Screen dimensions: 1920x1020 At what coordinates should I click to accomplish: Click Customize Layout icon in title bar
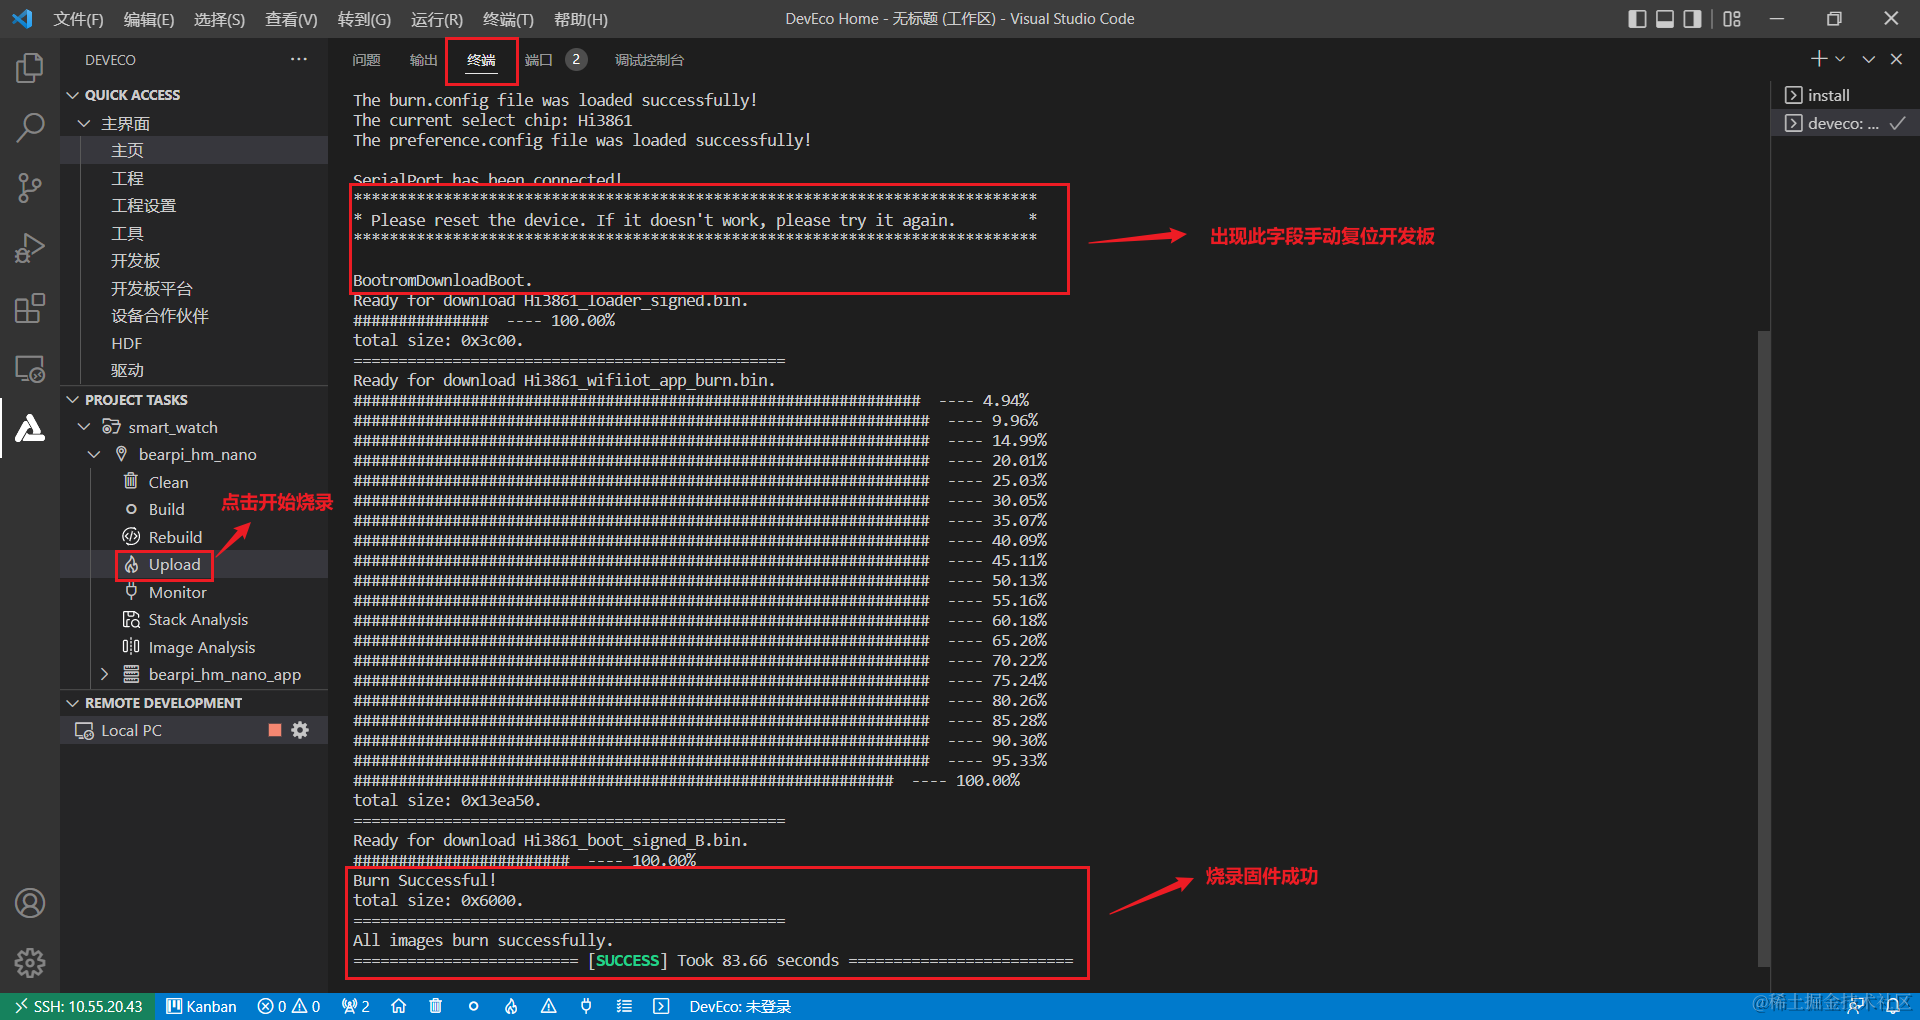coord(1732,19)
